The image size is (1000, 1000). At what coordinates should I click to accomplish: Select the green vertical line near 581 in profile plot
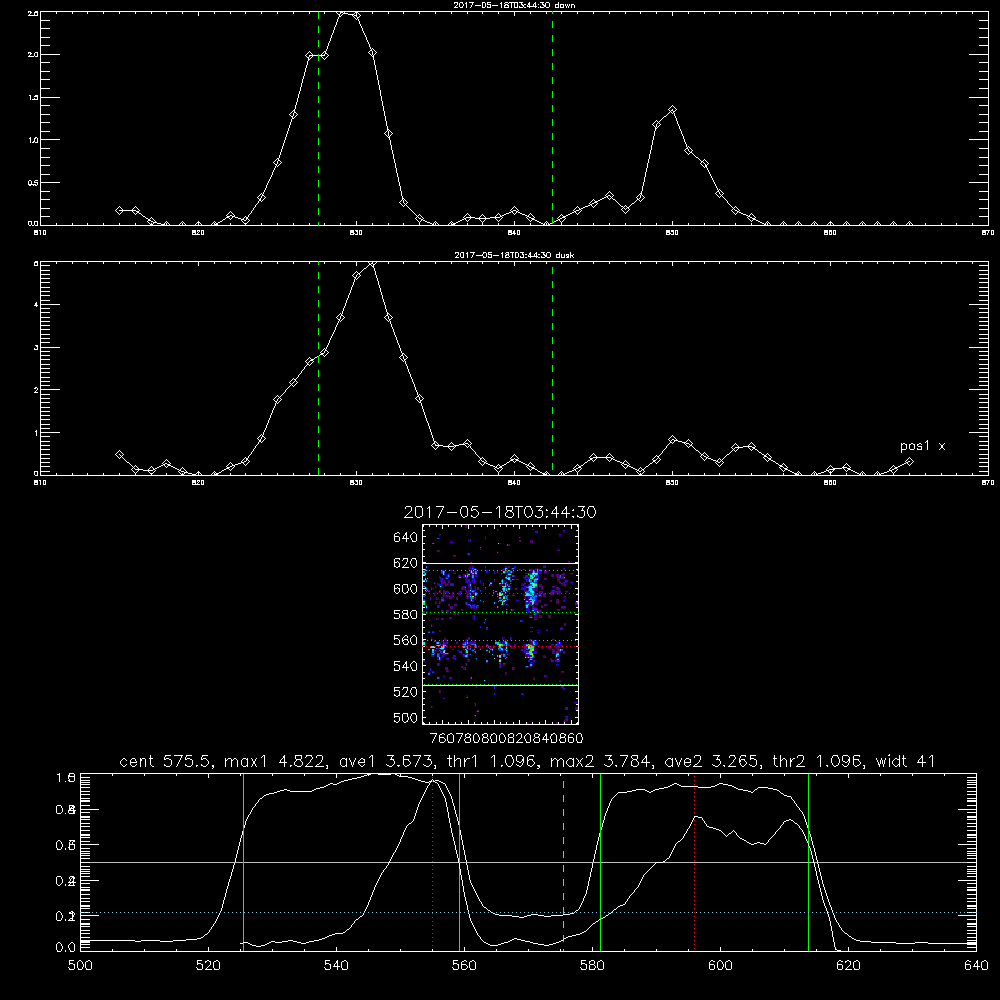pyautogui.click(x=600, y=861)
